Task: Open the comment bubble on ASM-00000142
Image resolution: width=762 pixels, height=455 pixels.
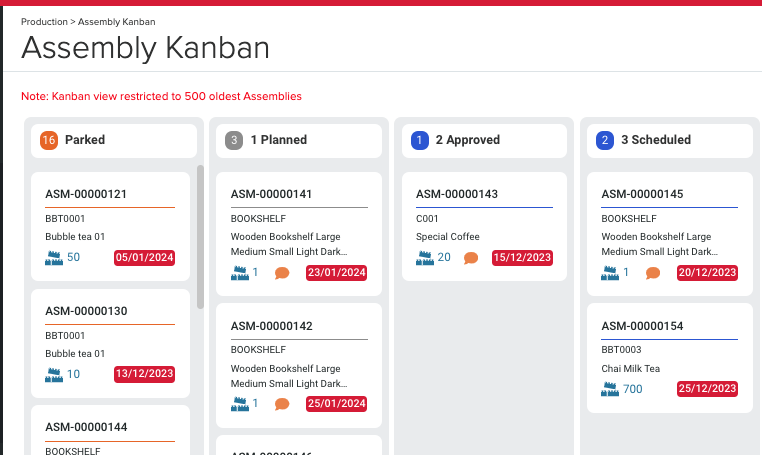Action: pyautogui.click(x=282, y=404)
